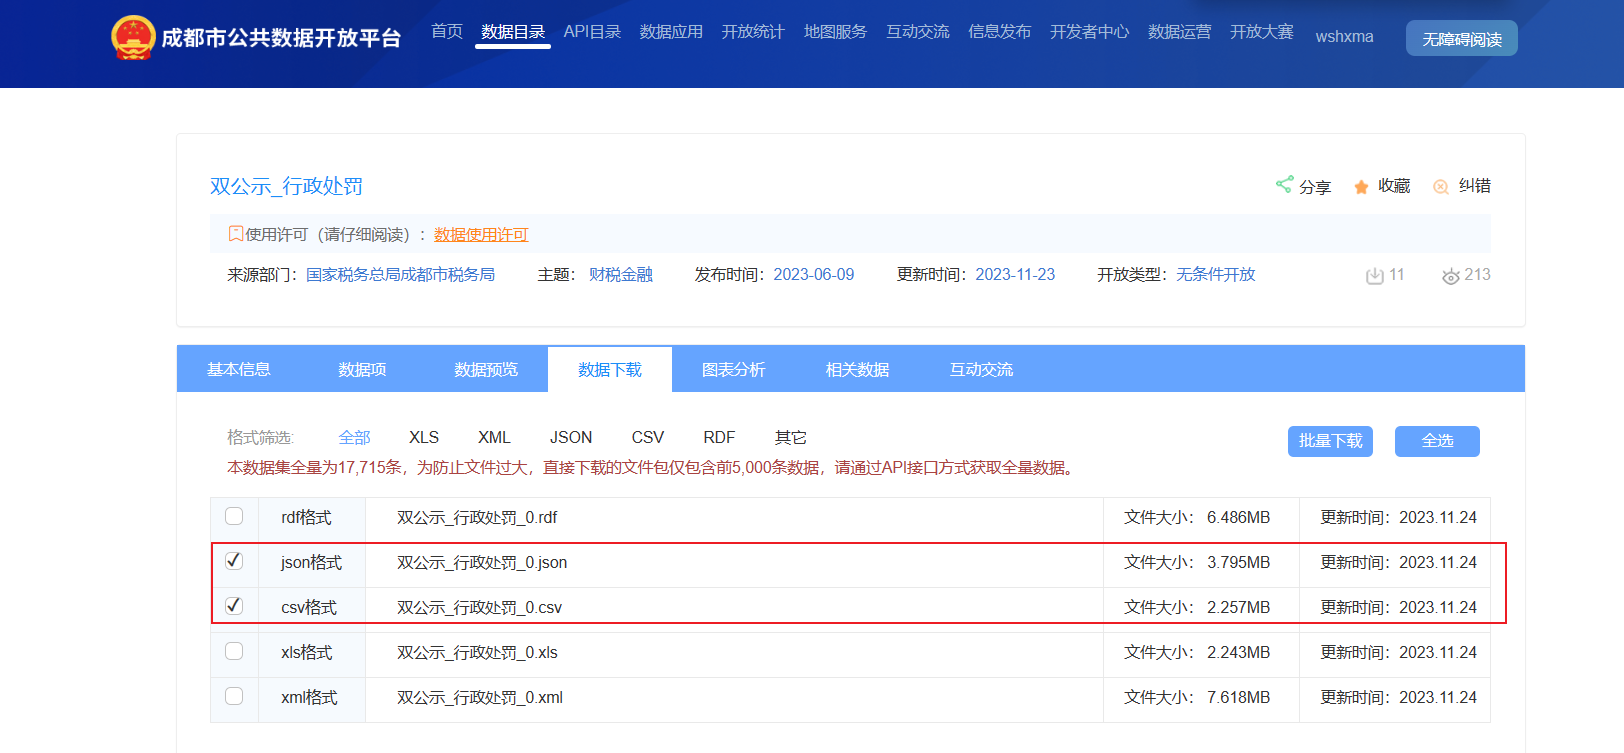Image resolution: width=1624 pixels, height=753 pixels.
Task: Click the 6.486MB file size value
Action: click(1238, 517)
